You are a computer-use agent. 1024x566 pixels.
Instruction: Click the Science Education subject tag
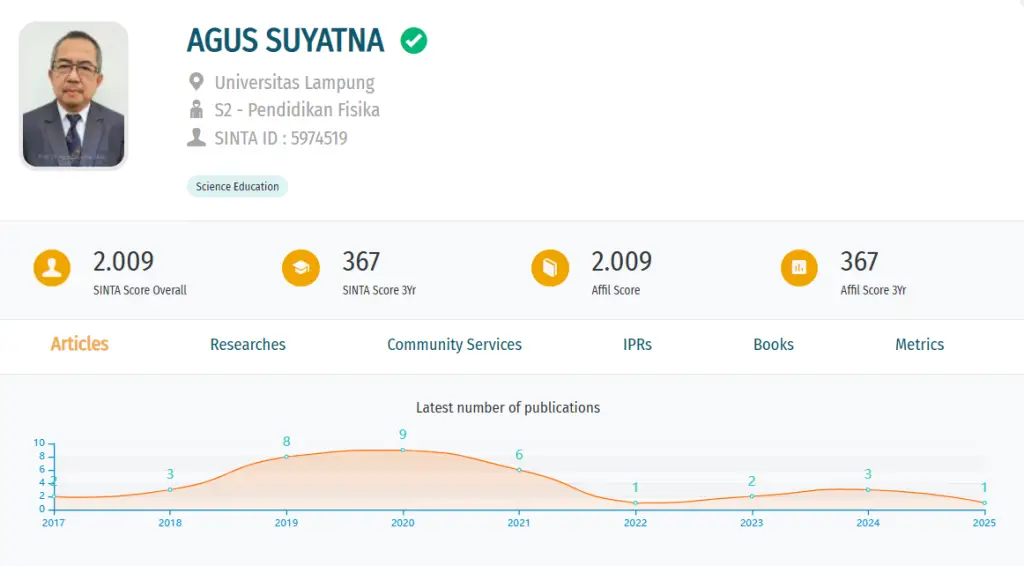click(237, 187)
